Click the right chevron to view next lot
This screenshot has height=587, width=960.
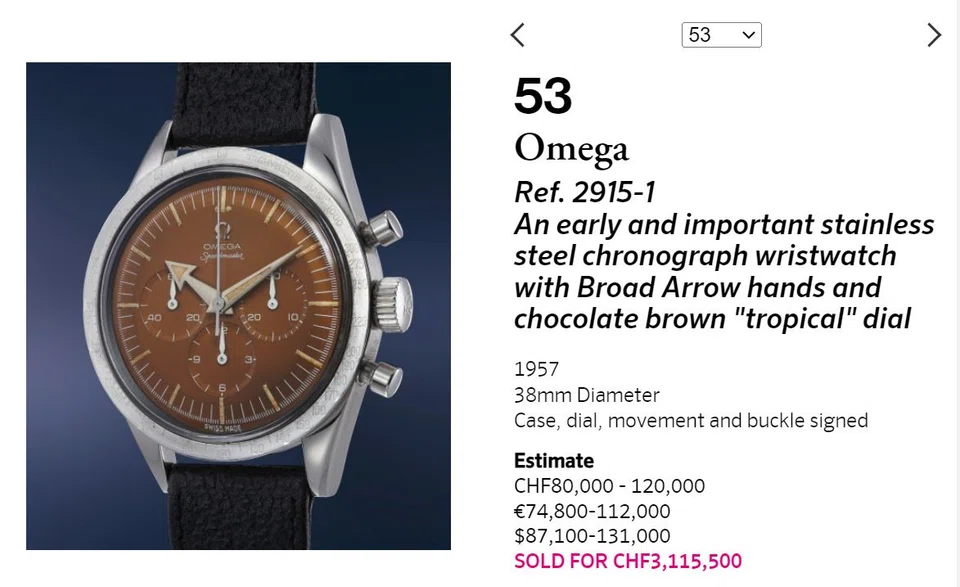click(x=935, y=35)
